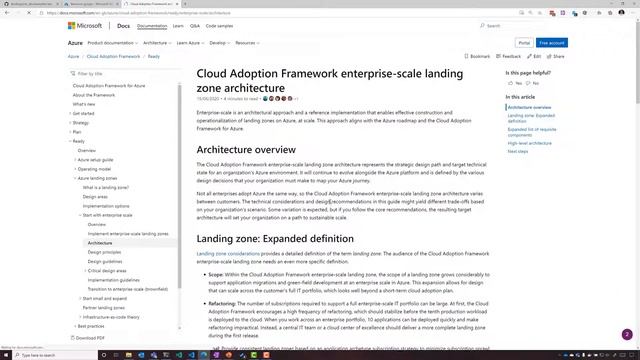Expand the Get started tree node

point(70,113)
